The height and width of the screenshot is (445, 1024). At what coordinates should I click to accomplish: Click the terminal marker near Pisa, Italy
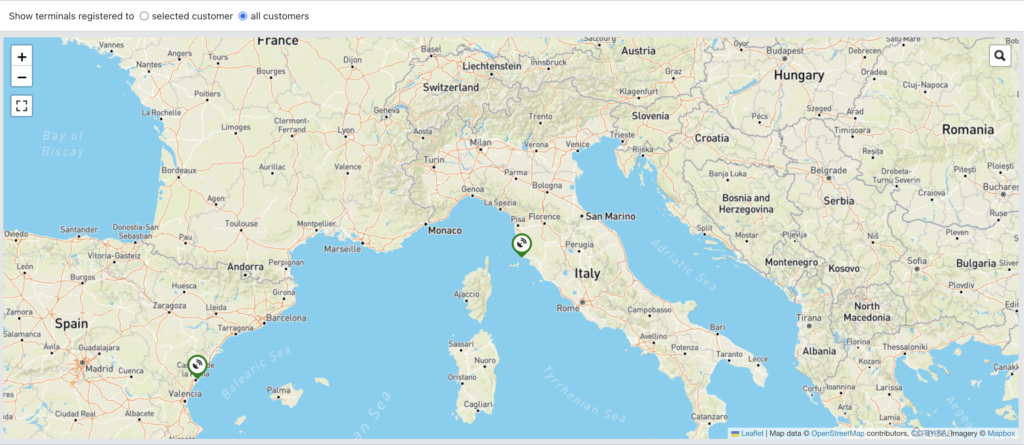521,244
